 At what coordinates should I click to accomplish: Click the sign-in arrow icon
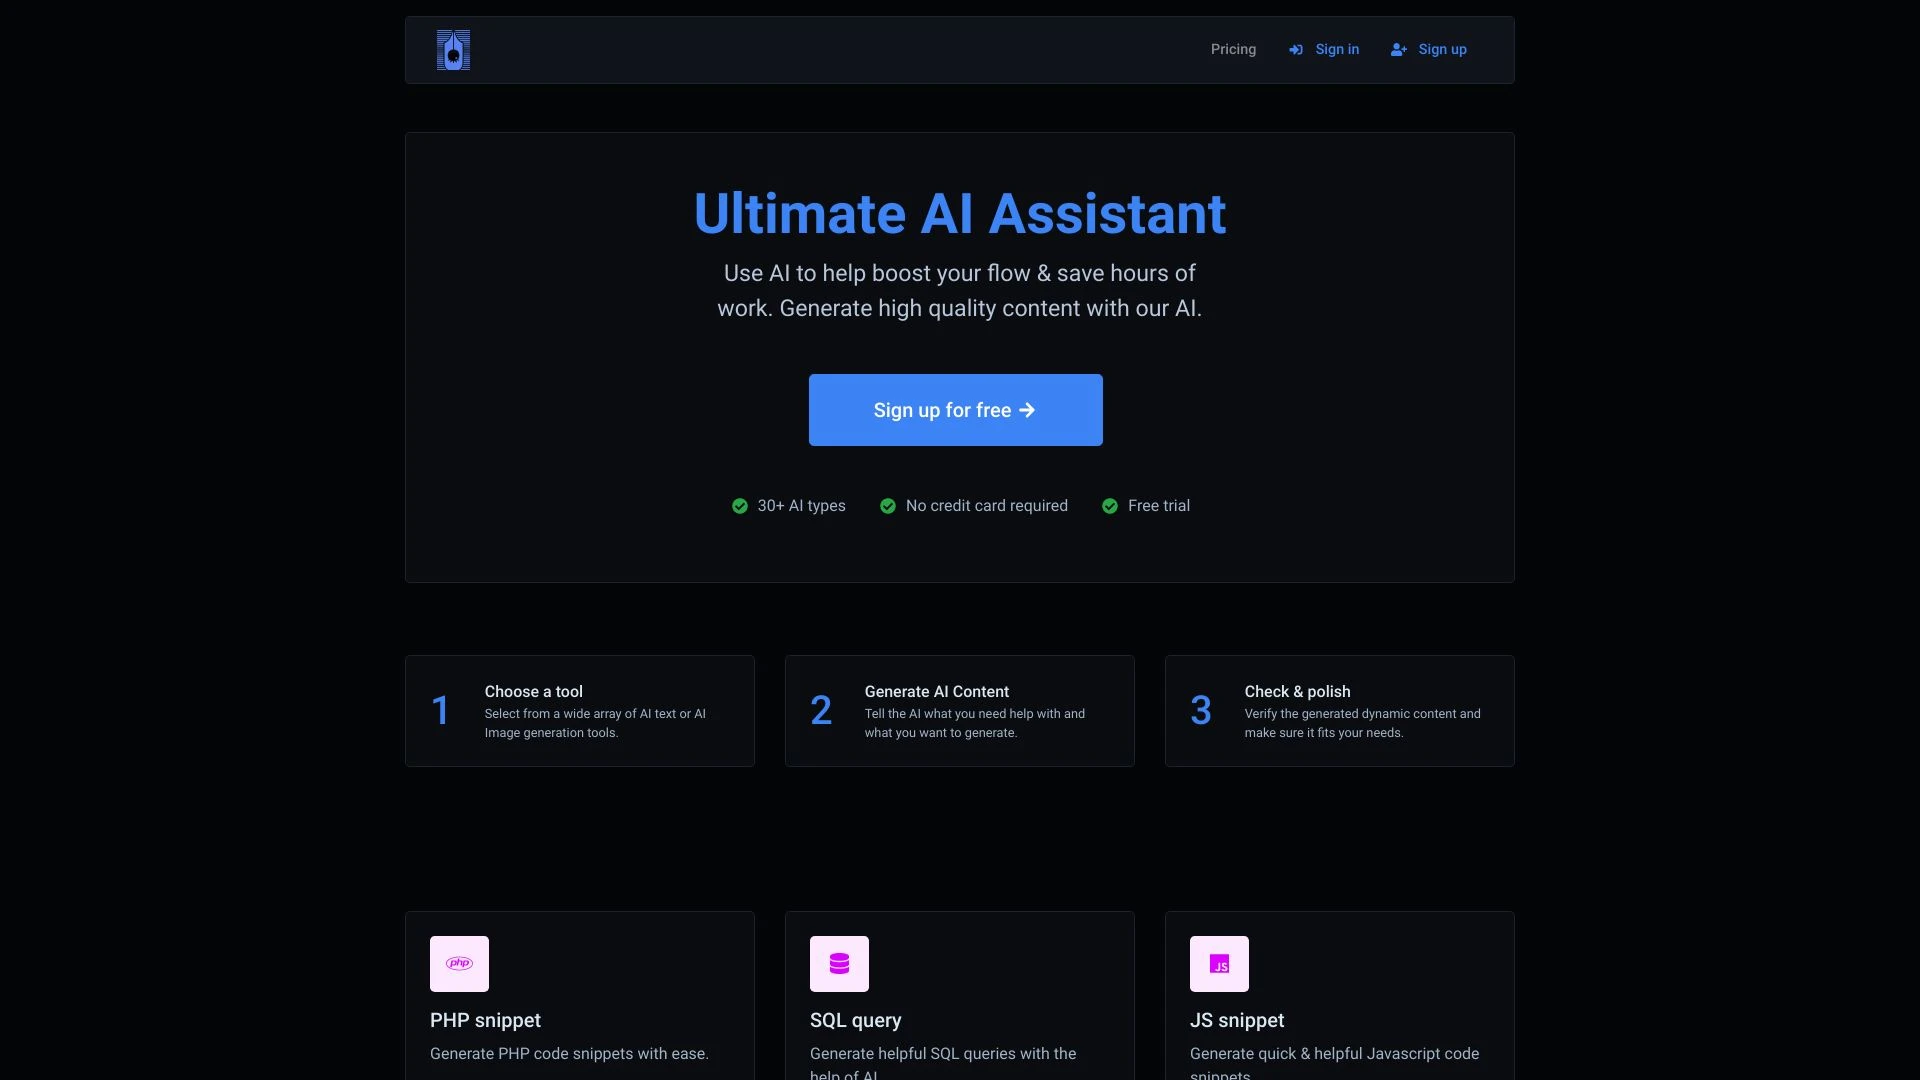point(1296,49)
